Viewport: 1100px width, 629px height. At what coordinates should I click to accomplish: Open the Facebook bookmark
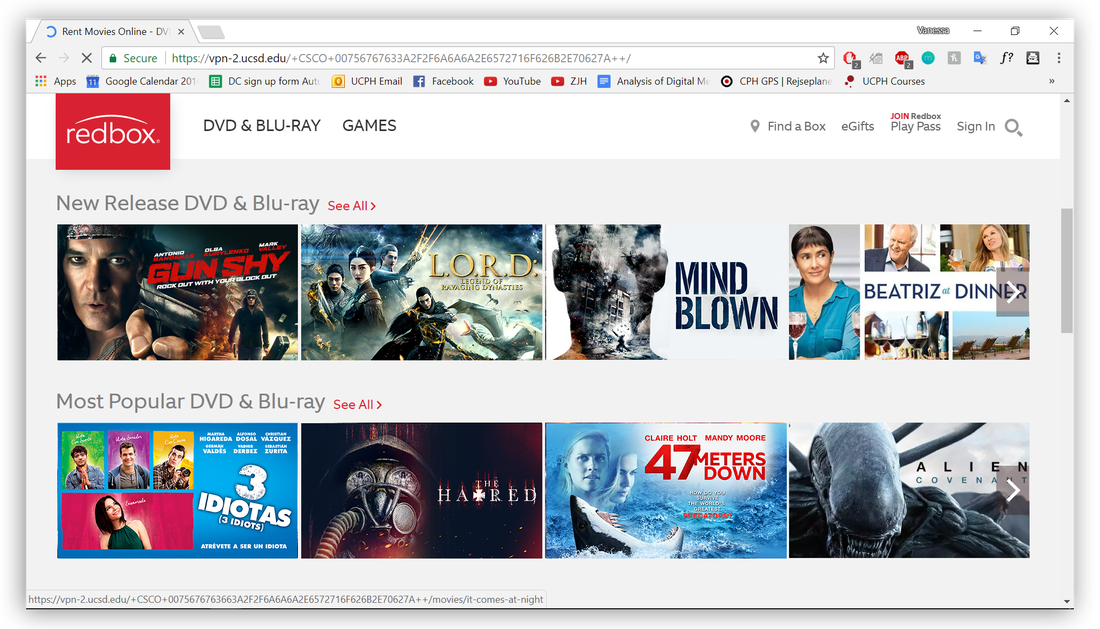(443, 81)
